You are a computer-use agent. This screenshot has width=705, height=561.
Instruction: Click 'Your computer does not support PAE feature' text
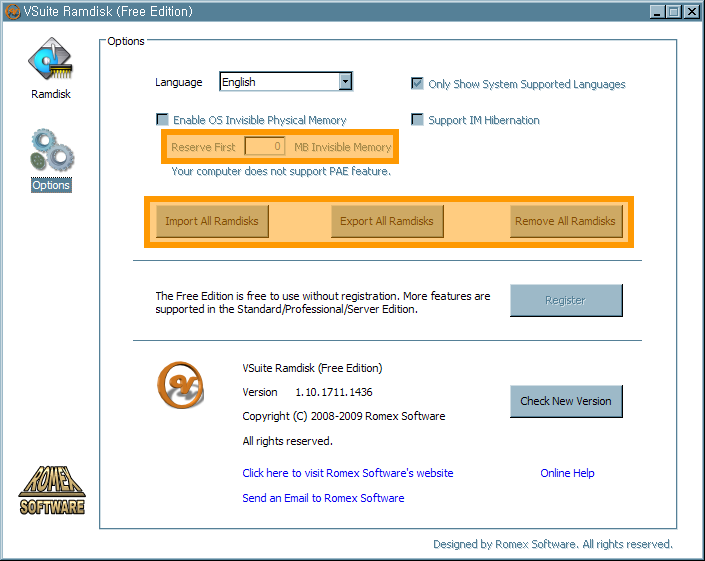tap(281, 171)
